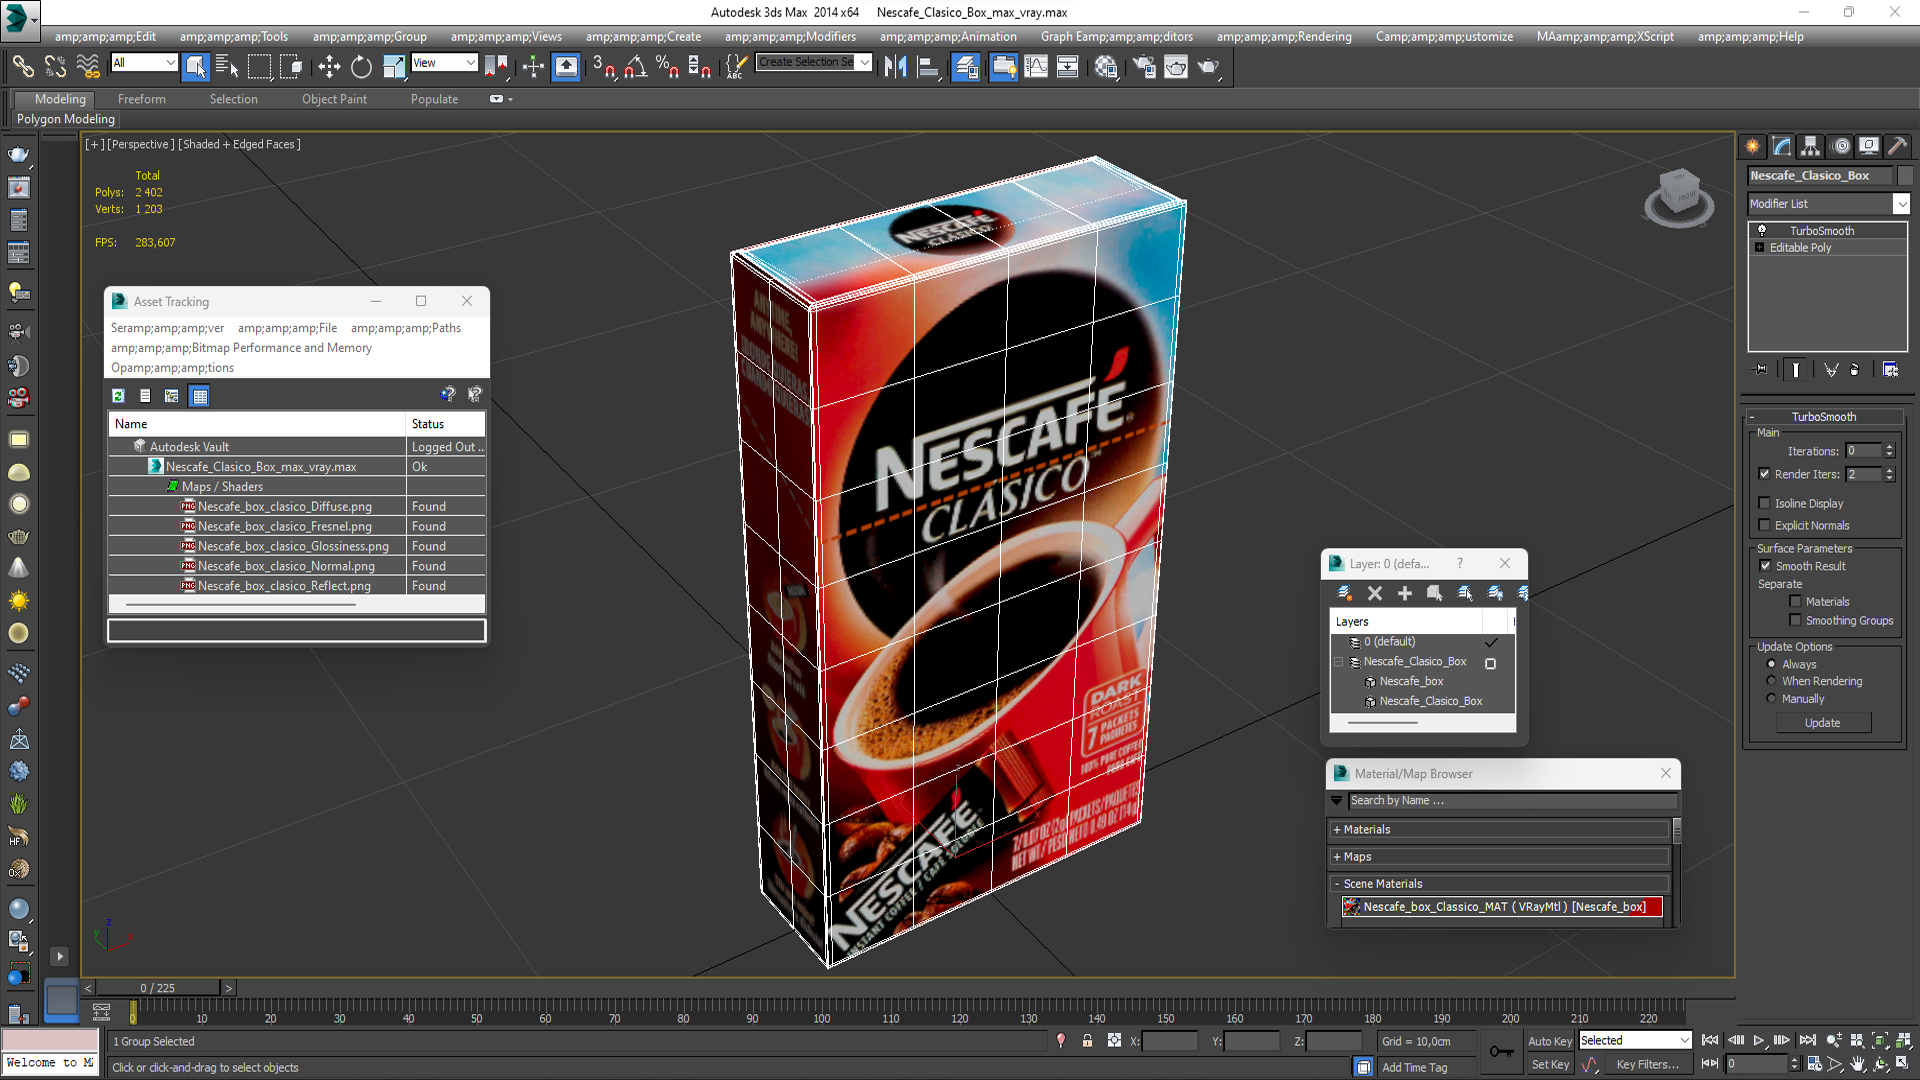Click the Set Key button
The width and height of the screenshot is (1920, 1080).
click(1550, 1065)
